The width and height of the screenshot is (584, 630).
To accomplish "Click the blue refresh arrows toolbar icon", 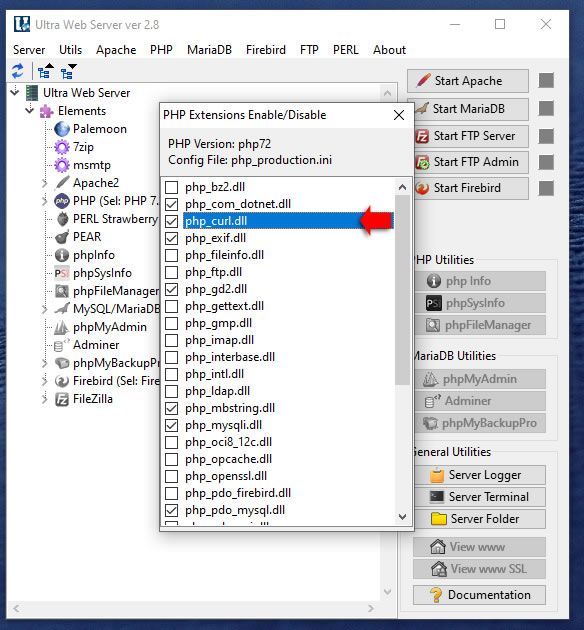I will coord(18,72).
